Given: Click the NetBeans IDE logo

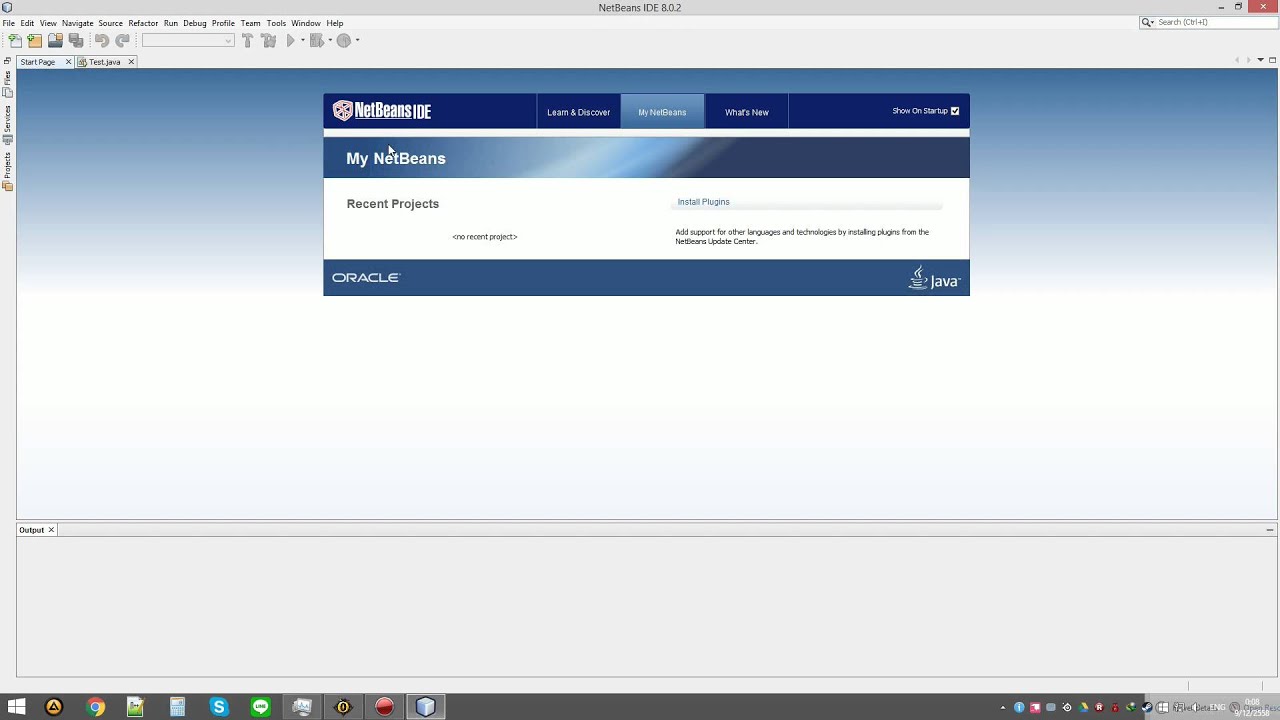Looking at the screenshot, I should pos(382,111).
